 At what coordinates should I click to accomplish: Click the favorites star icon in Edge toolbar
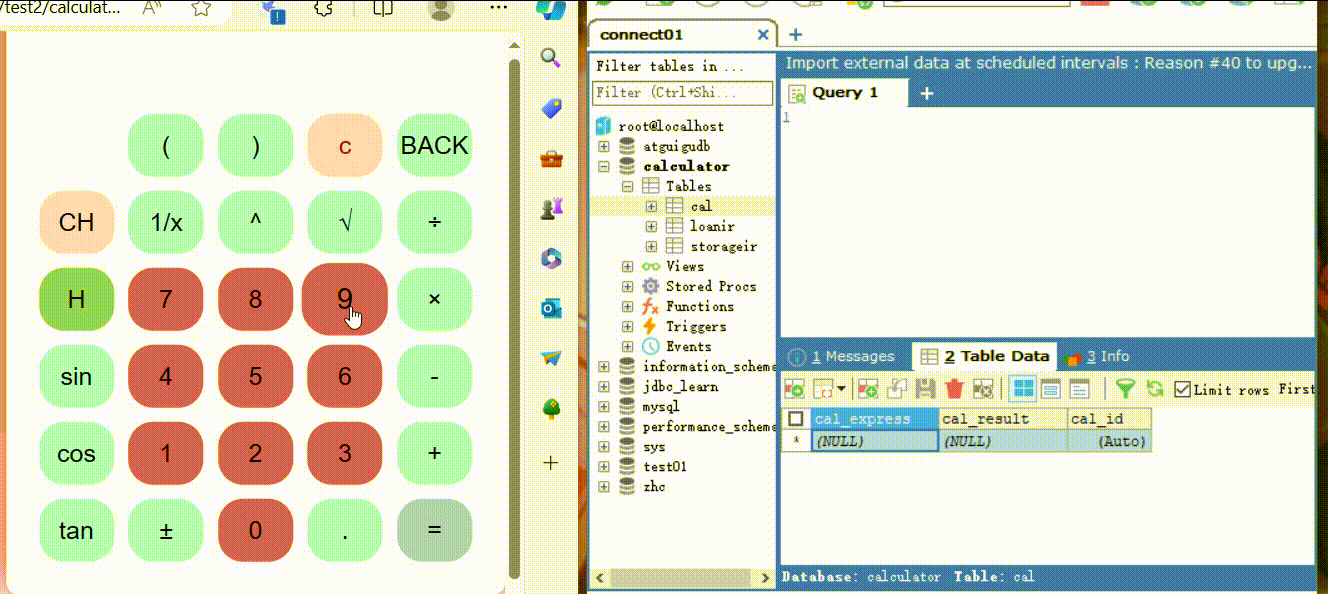(x=201, y=8)
